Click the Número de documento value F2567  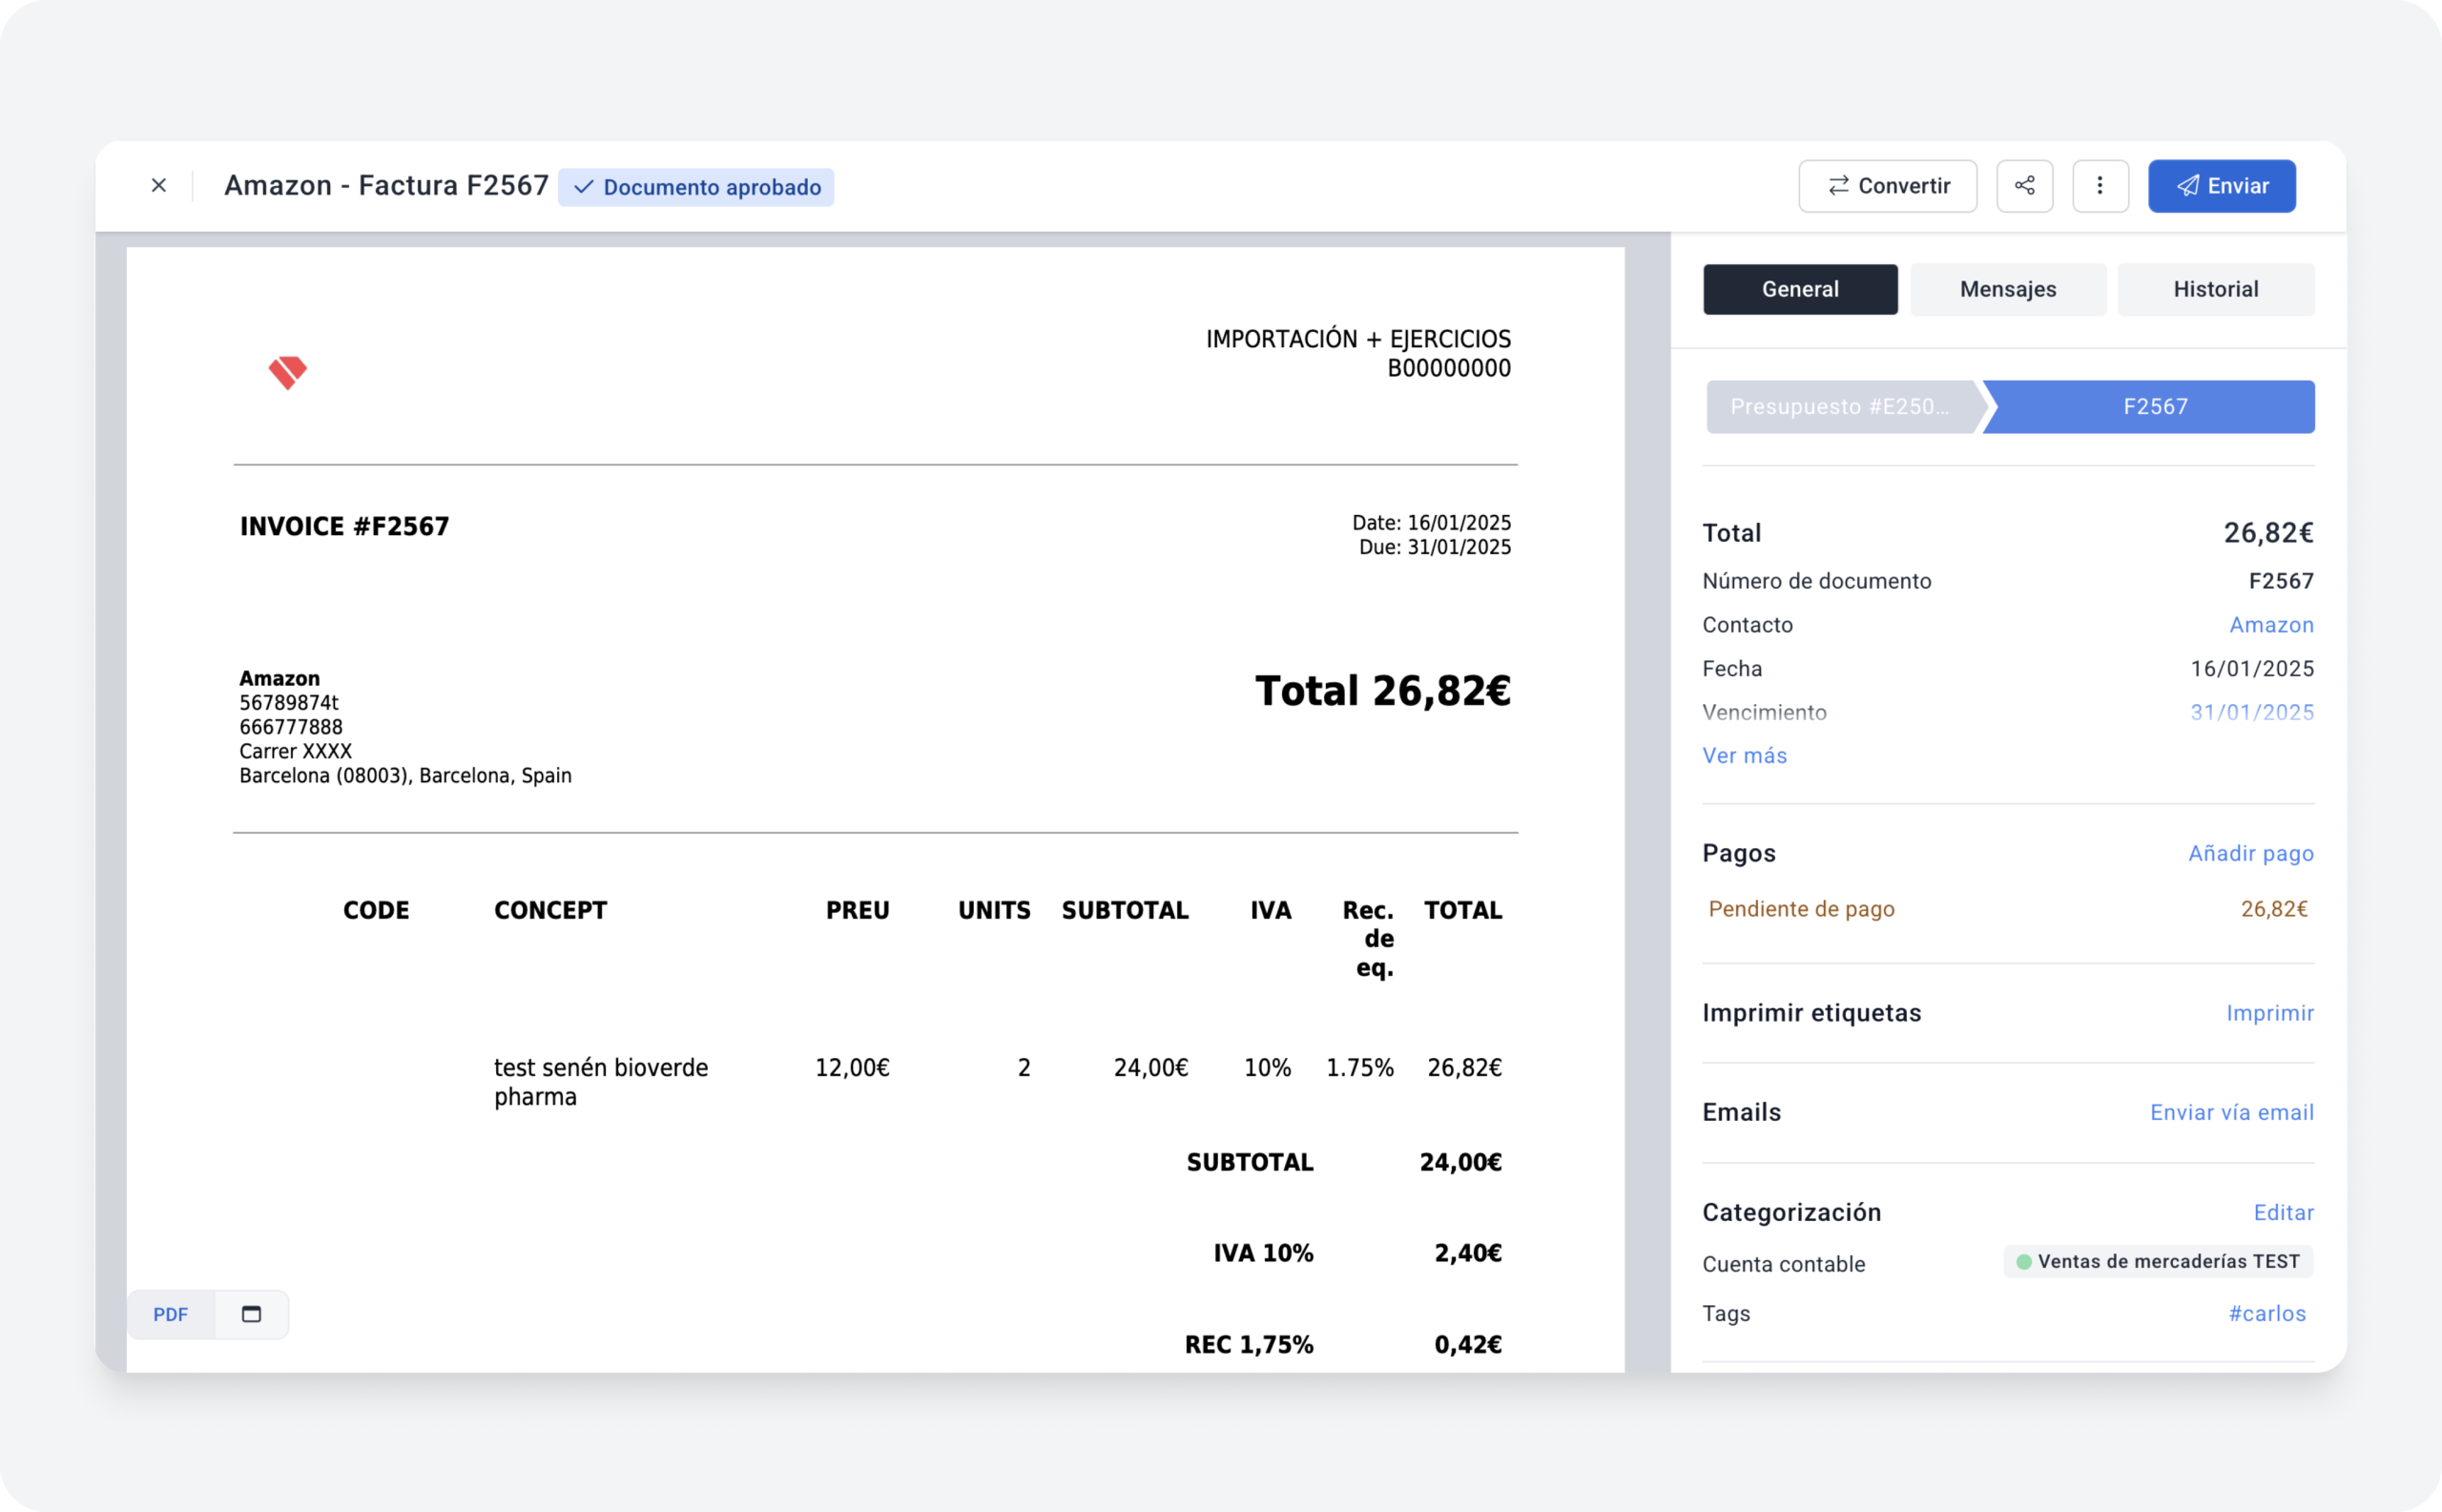click(x=2280, y=581)
